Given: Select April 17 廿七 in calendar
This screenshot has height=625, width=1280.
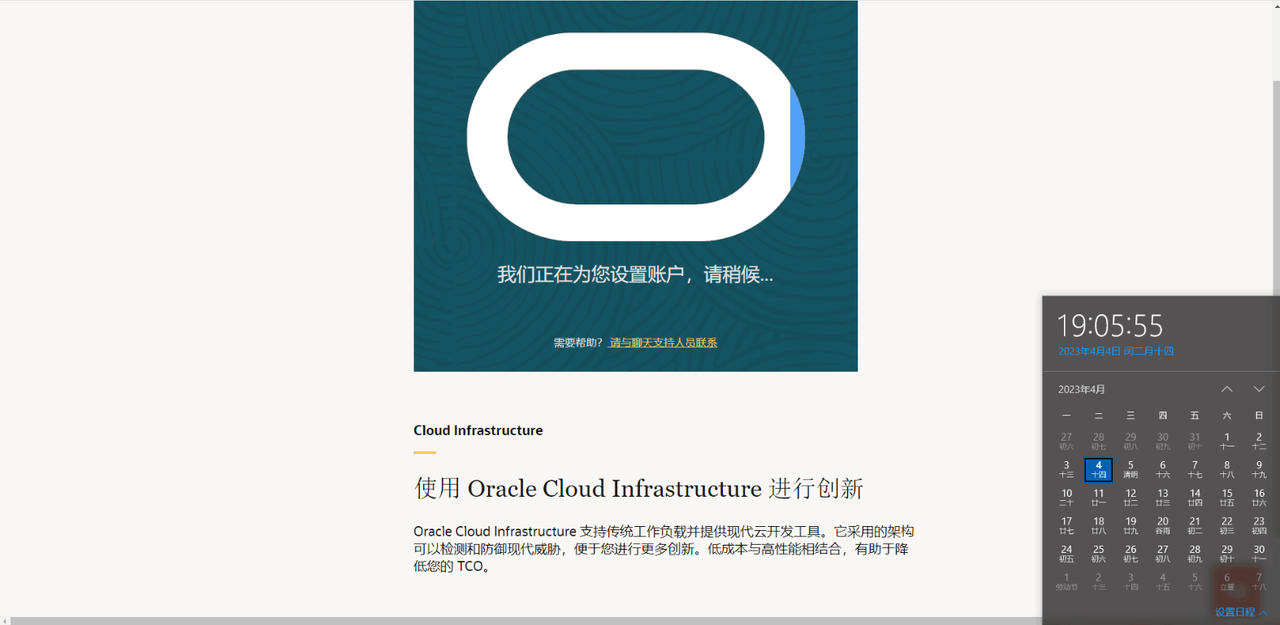Looking at the screenshot, I should tap(1066, 525).
